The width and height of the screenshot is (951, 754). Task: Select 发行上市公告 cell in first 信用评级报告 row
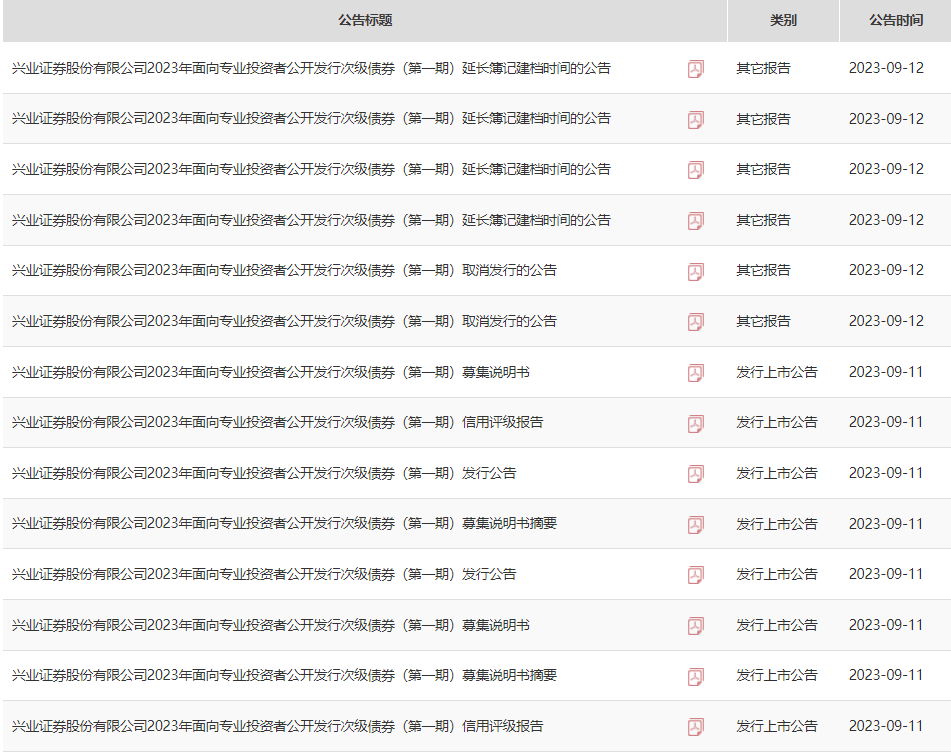[x=777, y=422]
